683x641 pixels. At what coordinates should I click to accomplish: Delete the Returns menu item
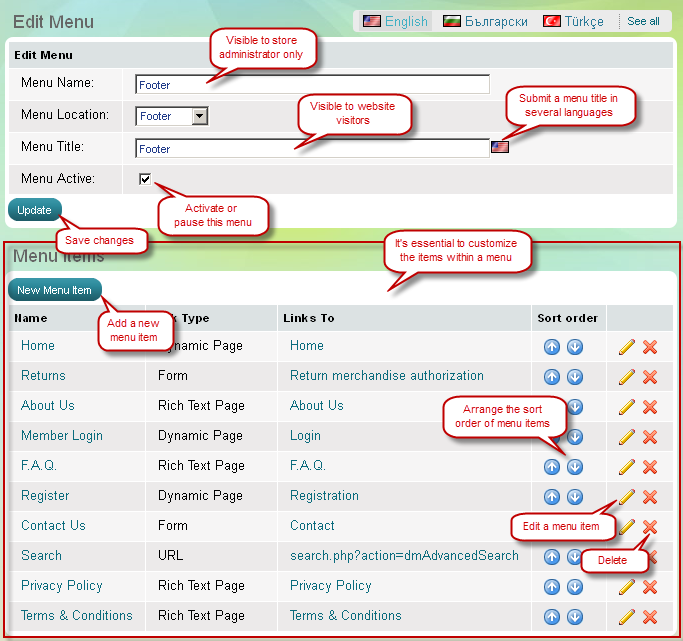click(x=650, y=377)
